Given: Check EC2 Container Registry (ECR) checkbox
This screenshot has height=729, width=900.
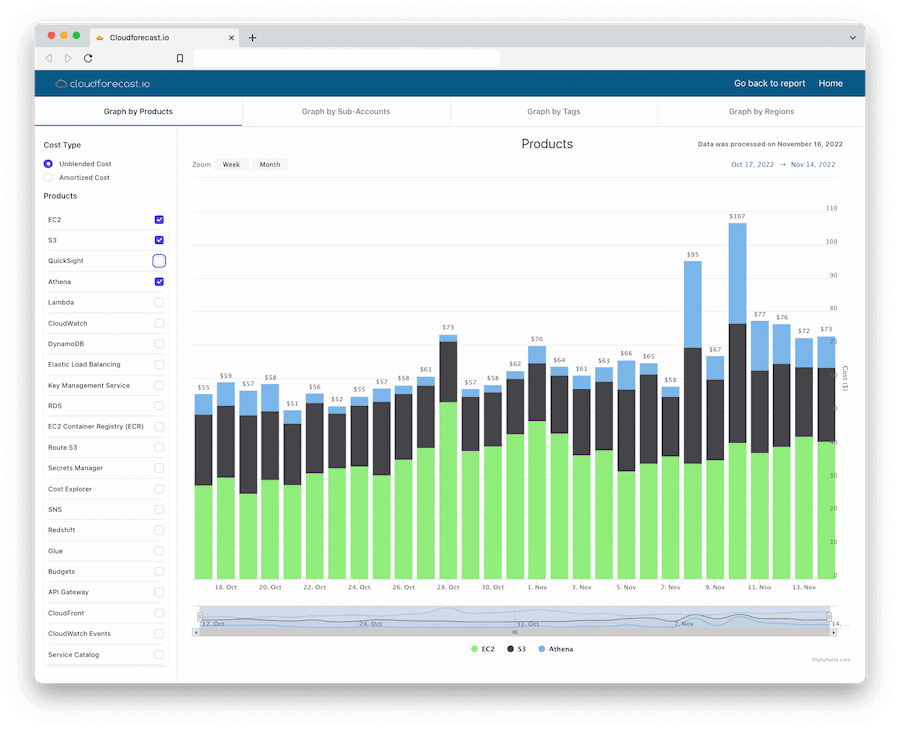Looking at the screenshot, I should (x=159, y=426).
